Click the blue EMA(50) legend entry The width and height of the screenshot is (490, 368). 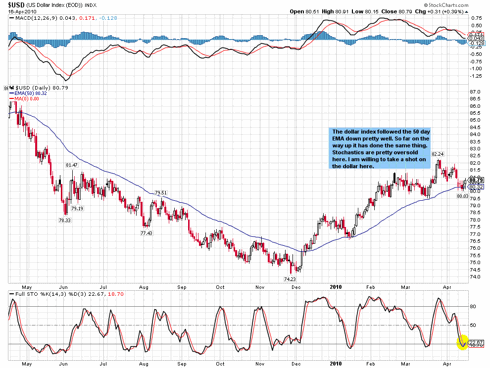(x=28, y=93)
